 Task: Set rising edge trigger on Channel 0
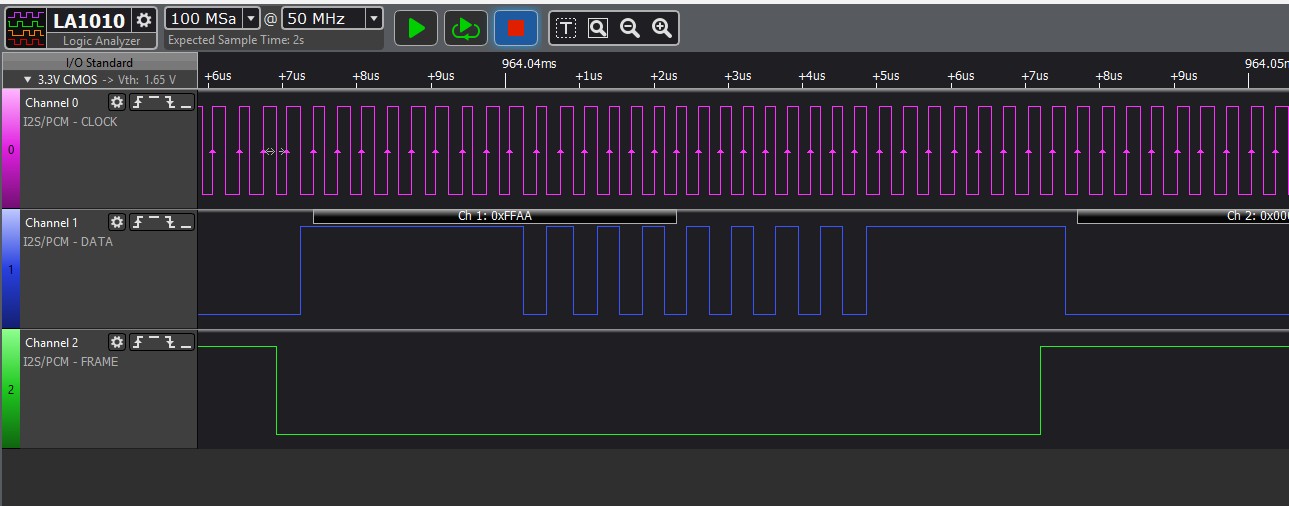tap(137, 102)
